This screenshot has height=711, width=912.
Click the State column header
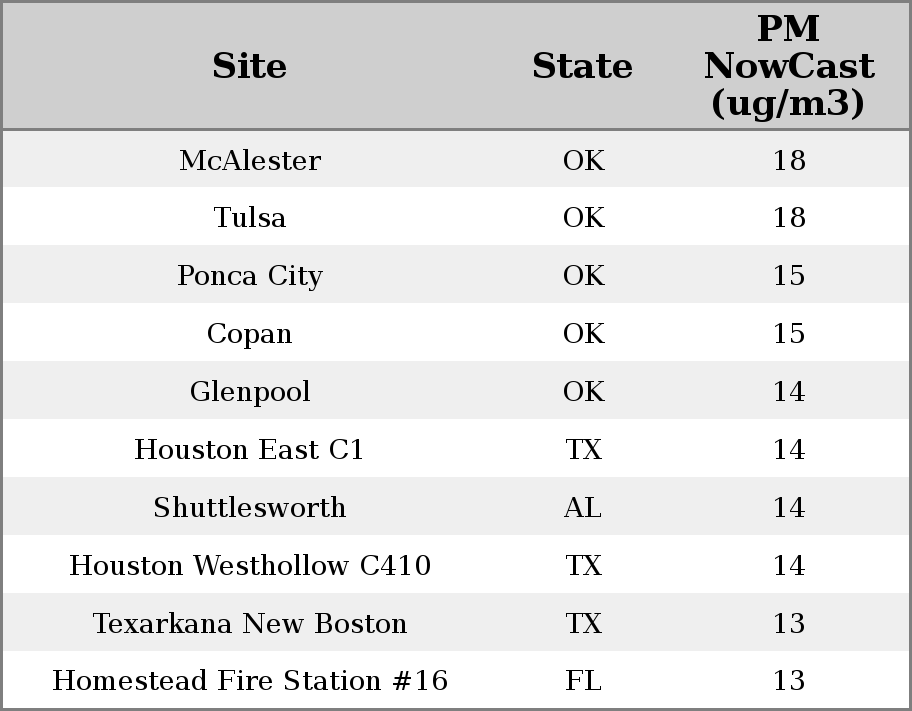click(582, 66)
